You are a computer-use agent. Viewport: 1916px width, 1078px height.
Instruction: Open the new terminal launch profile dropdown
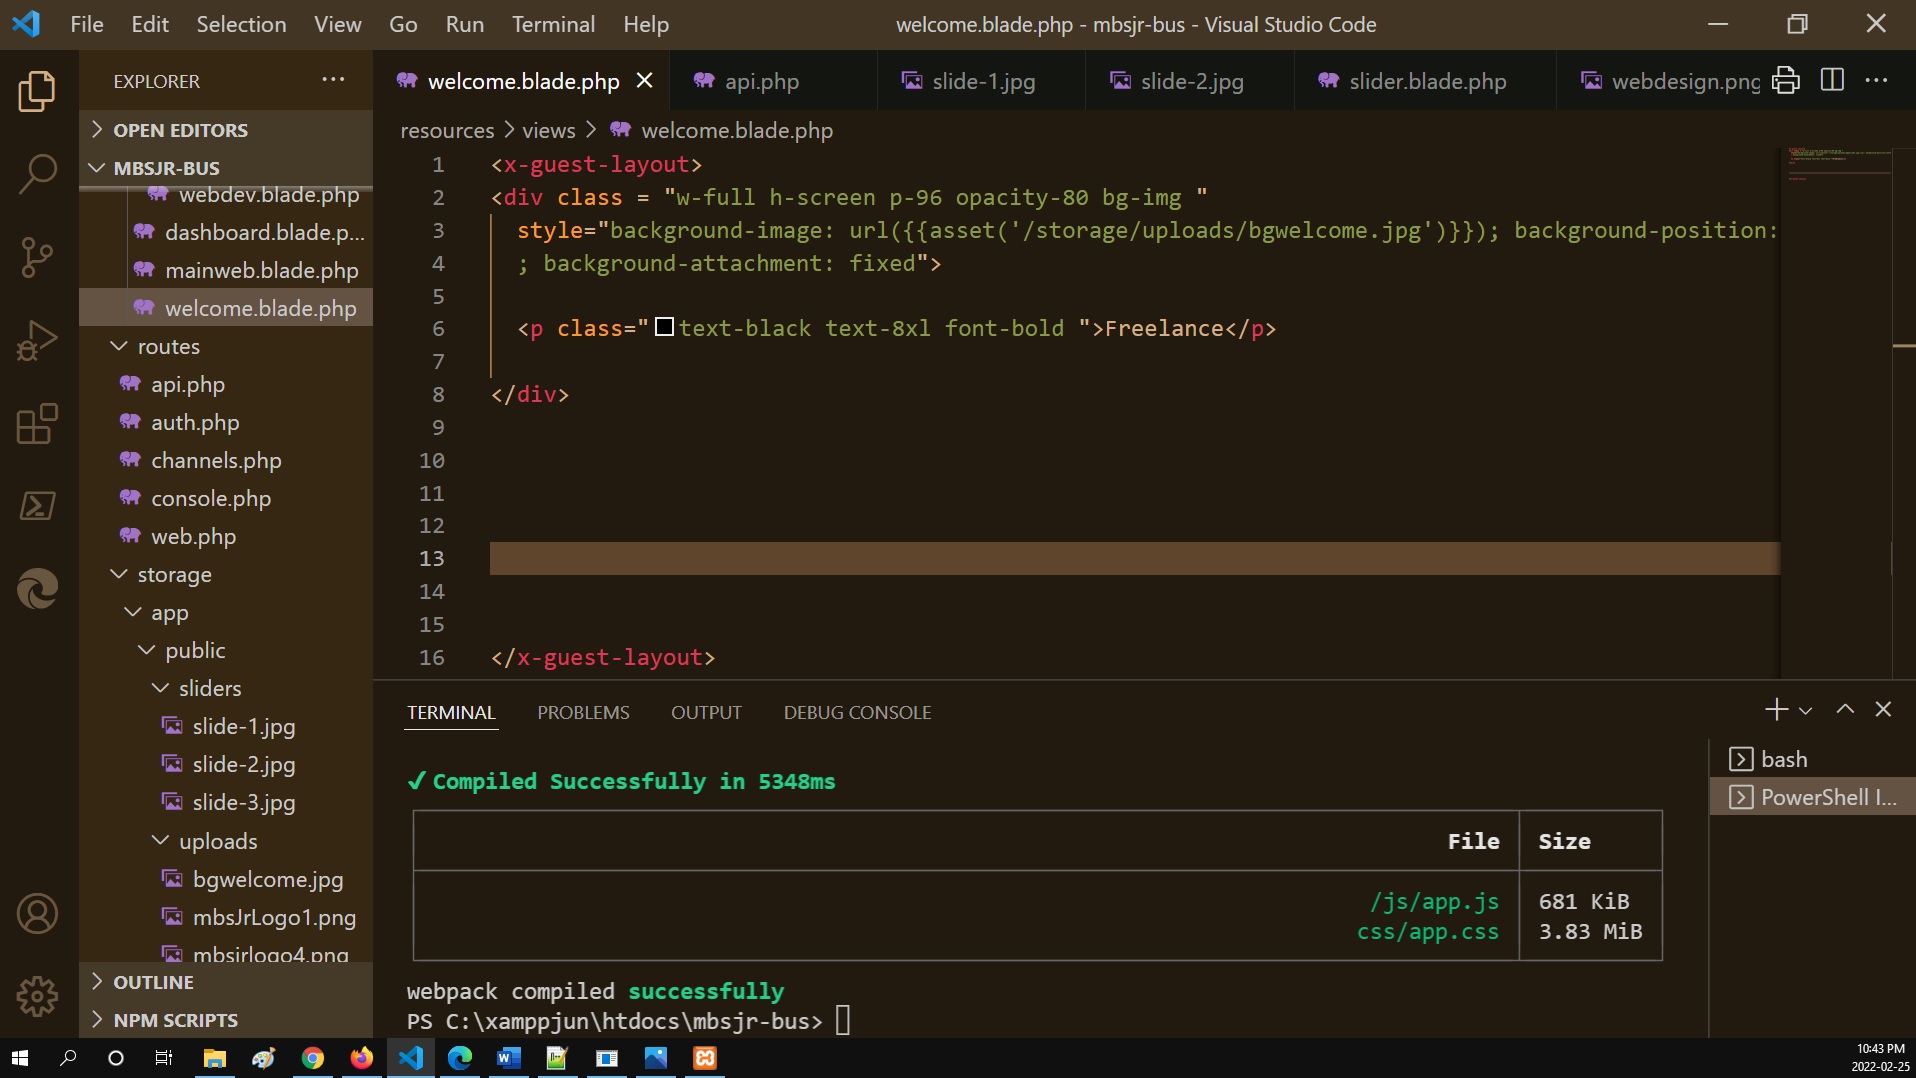coord(1805,710)
